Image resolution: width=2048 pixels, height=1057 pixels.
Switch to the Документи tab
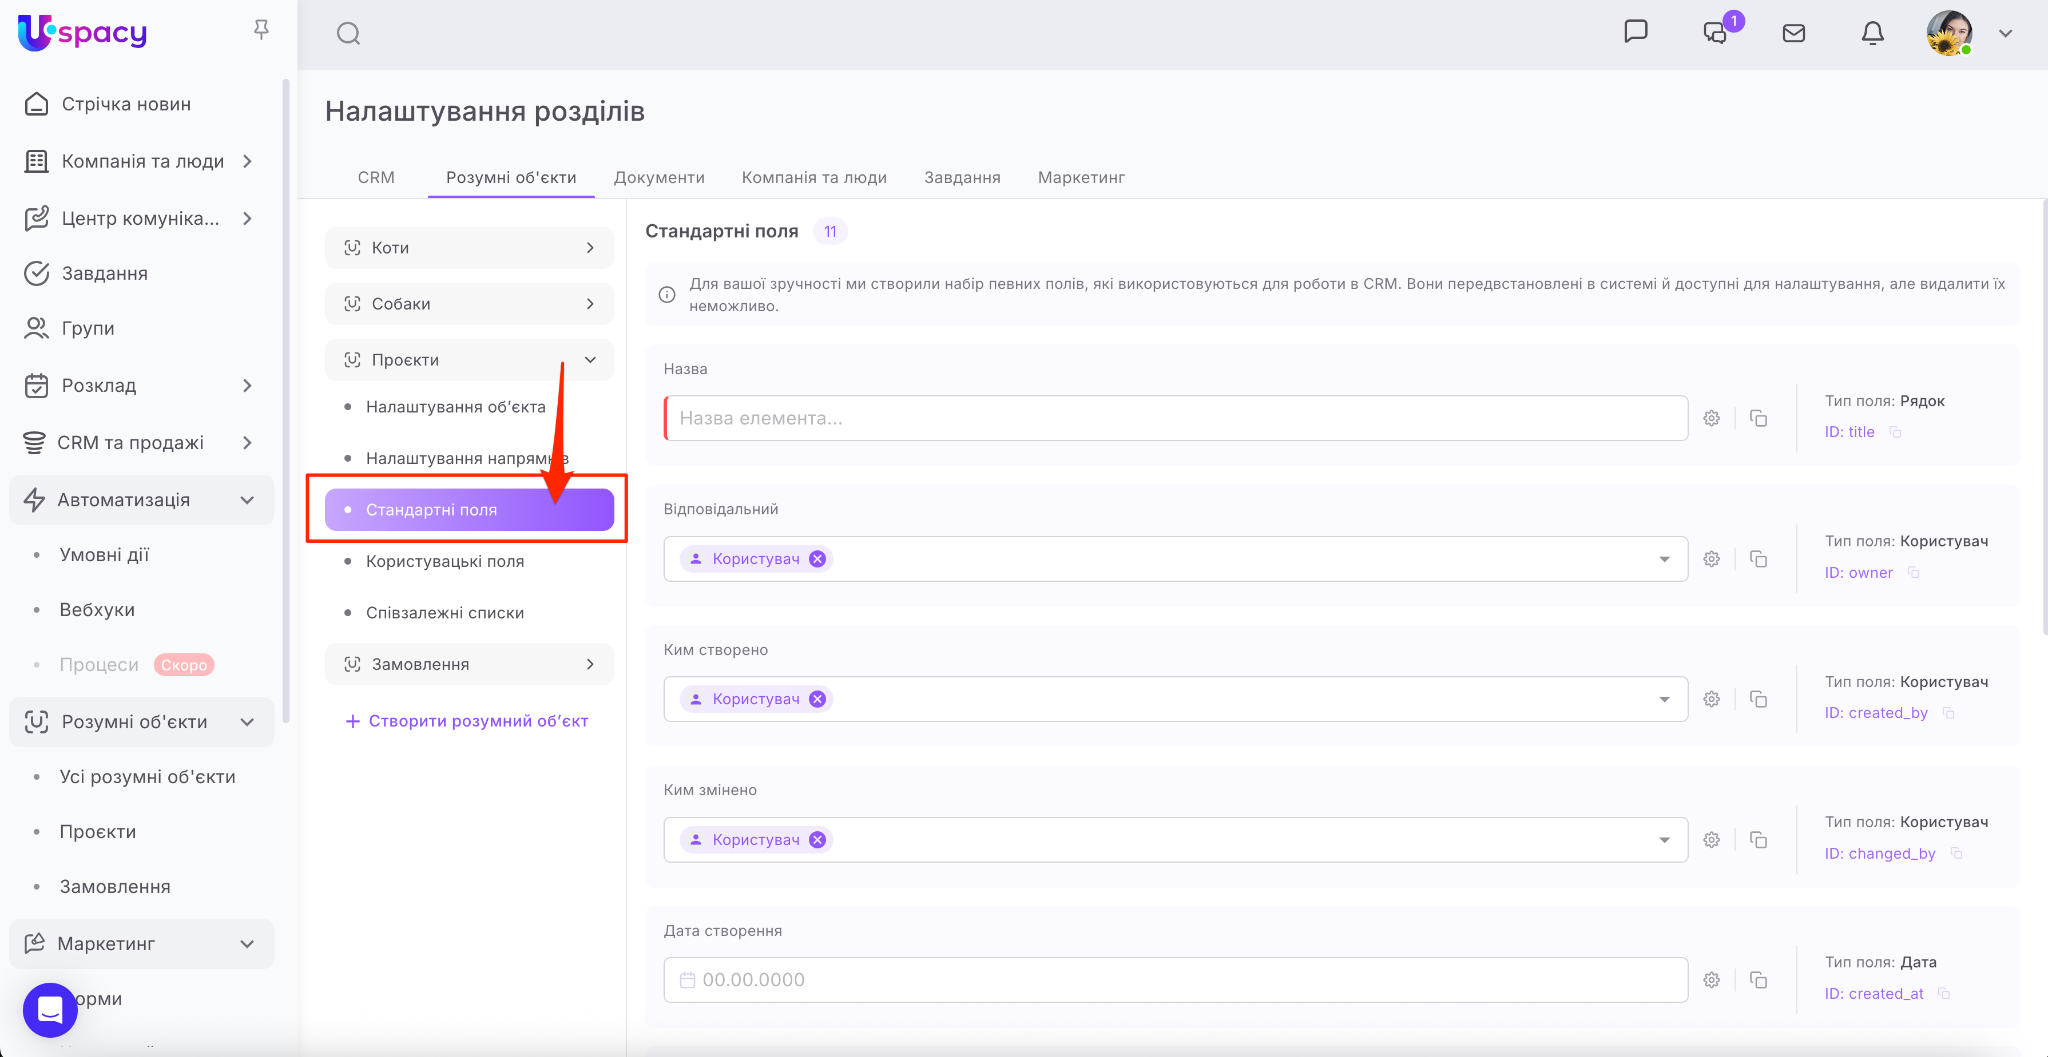pos(659,177)
